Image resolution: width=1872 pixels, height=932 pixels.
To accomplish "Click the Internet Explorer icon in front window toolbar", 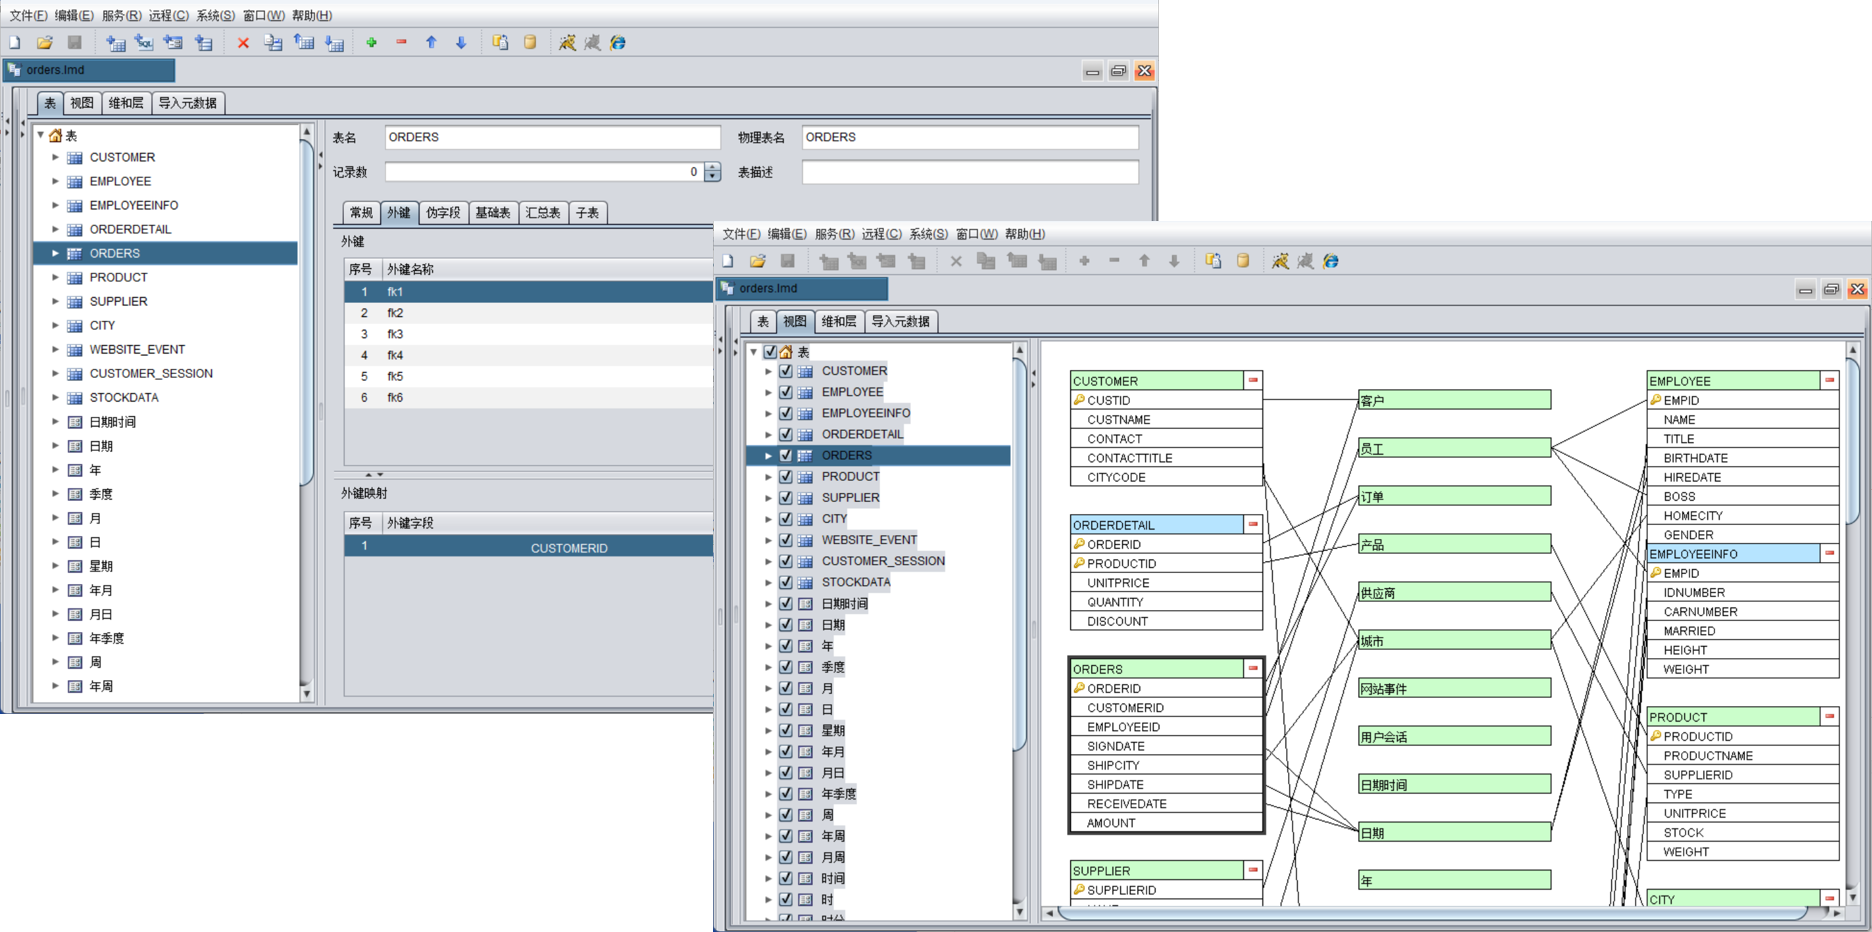I will pyautogui.click(x=1331, y=261).
